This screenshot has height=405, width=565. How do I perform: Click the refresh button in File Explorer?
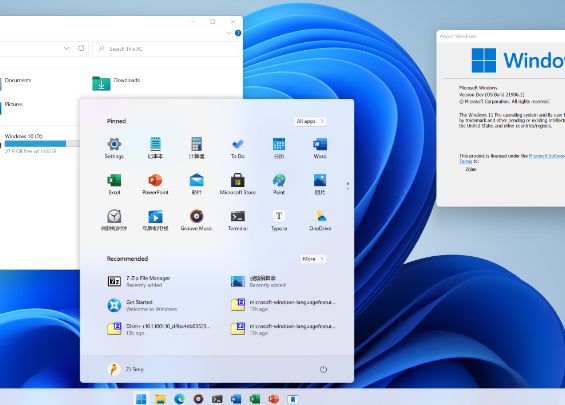click(81, 48)
